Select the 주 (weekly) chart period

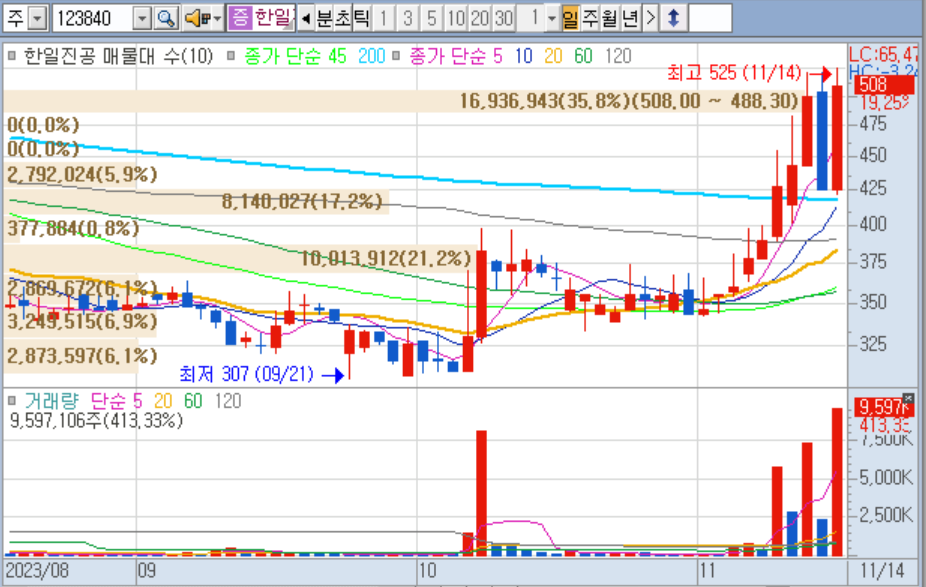[x=589, y=18]
